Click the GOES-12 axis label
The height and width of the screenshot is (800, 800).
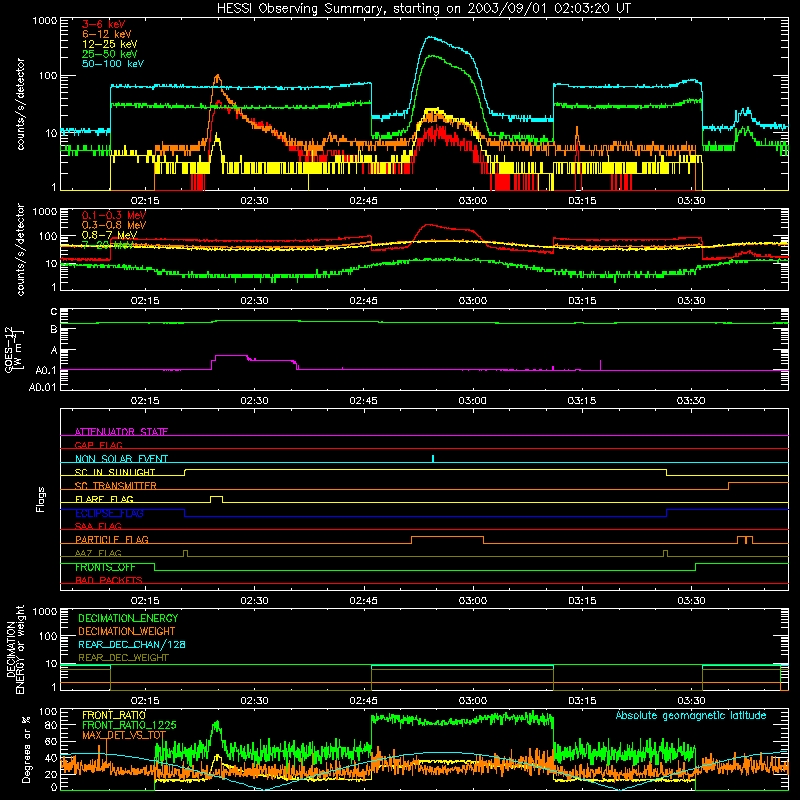coord(14,349)
